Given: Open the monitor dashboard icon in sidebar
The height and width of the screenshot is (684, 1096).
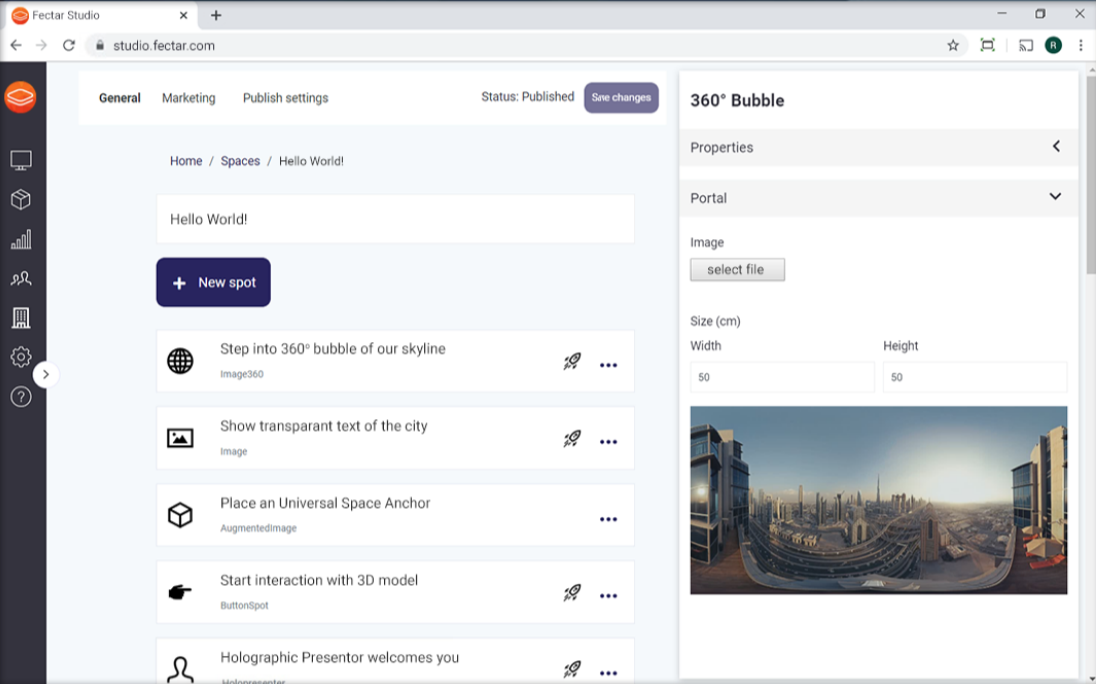Looking at the screenshot, I should [x=21, y=161].
